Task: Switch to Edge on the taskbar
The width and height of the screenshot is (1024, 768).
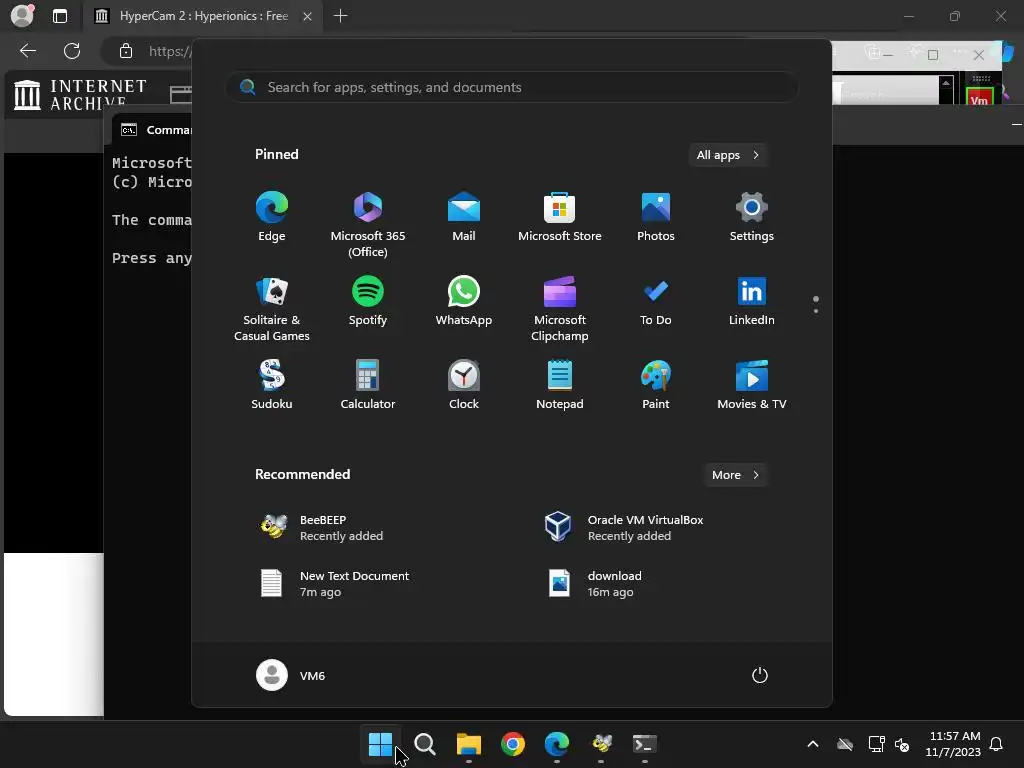Action: (x=557, y=744)
